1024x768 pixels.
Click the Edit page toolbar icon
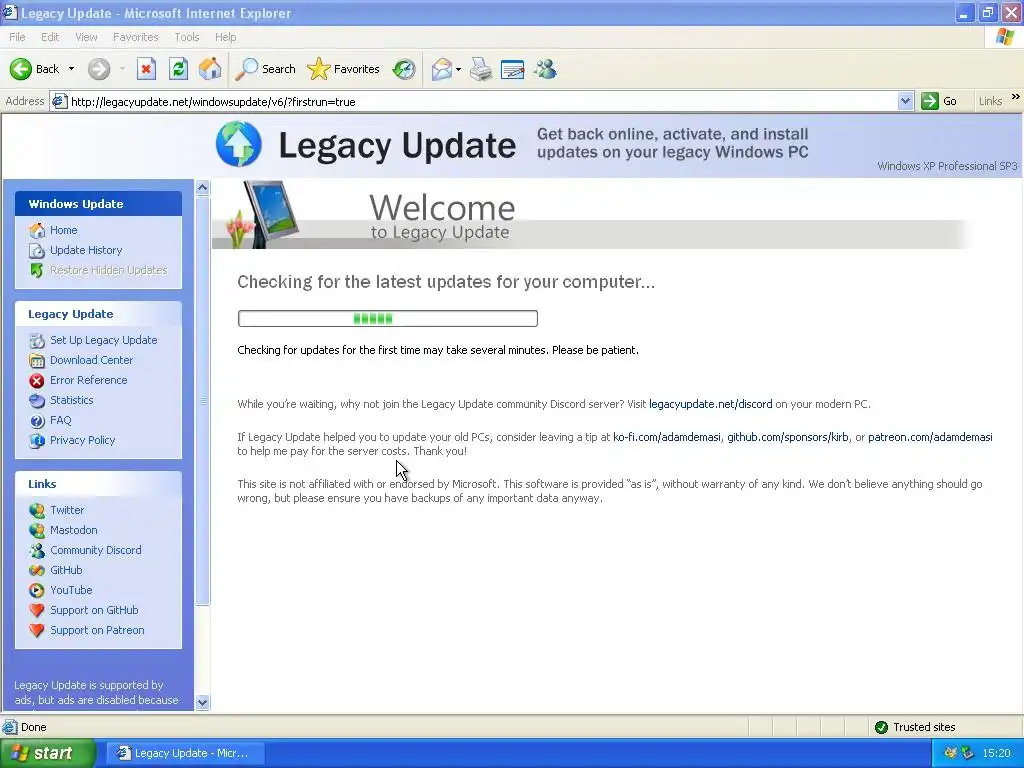coord(513,69)
